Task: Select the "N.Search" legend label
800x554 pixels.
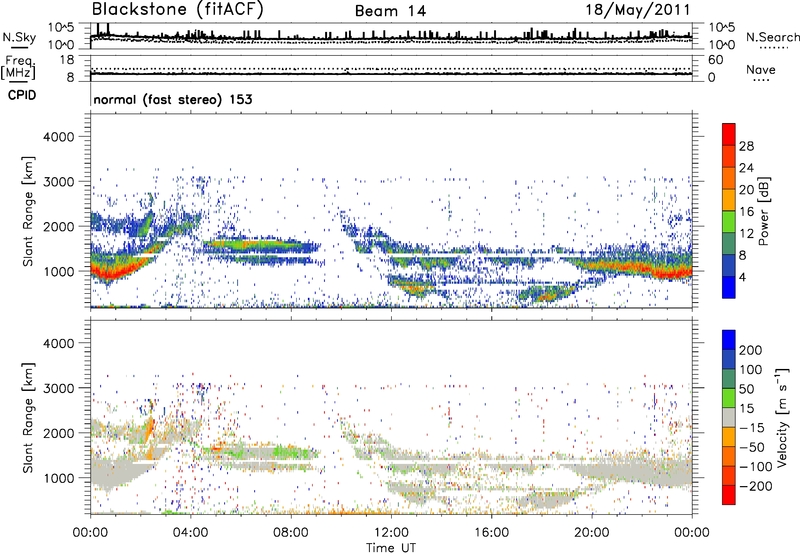Action: (x=773, y=37)
